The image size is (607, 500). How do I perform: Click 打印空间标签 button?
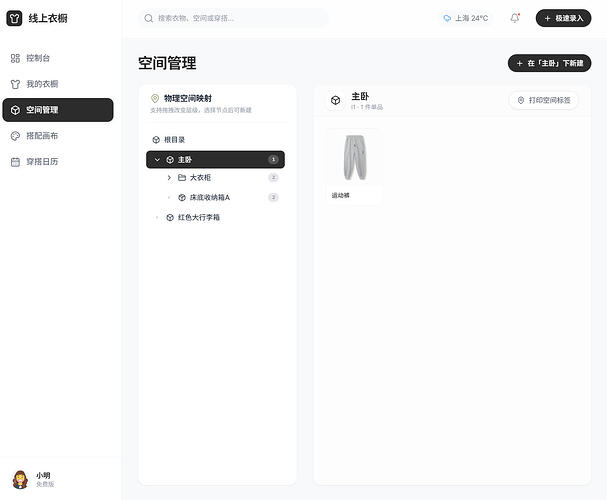[544, 100]
